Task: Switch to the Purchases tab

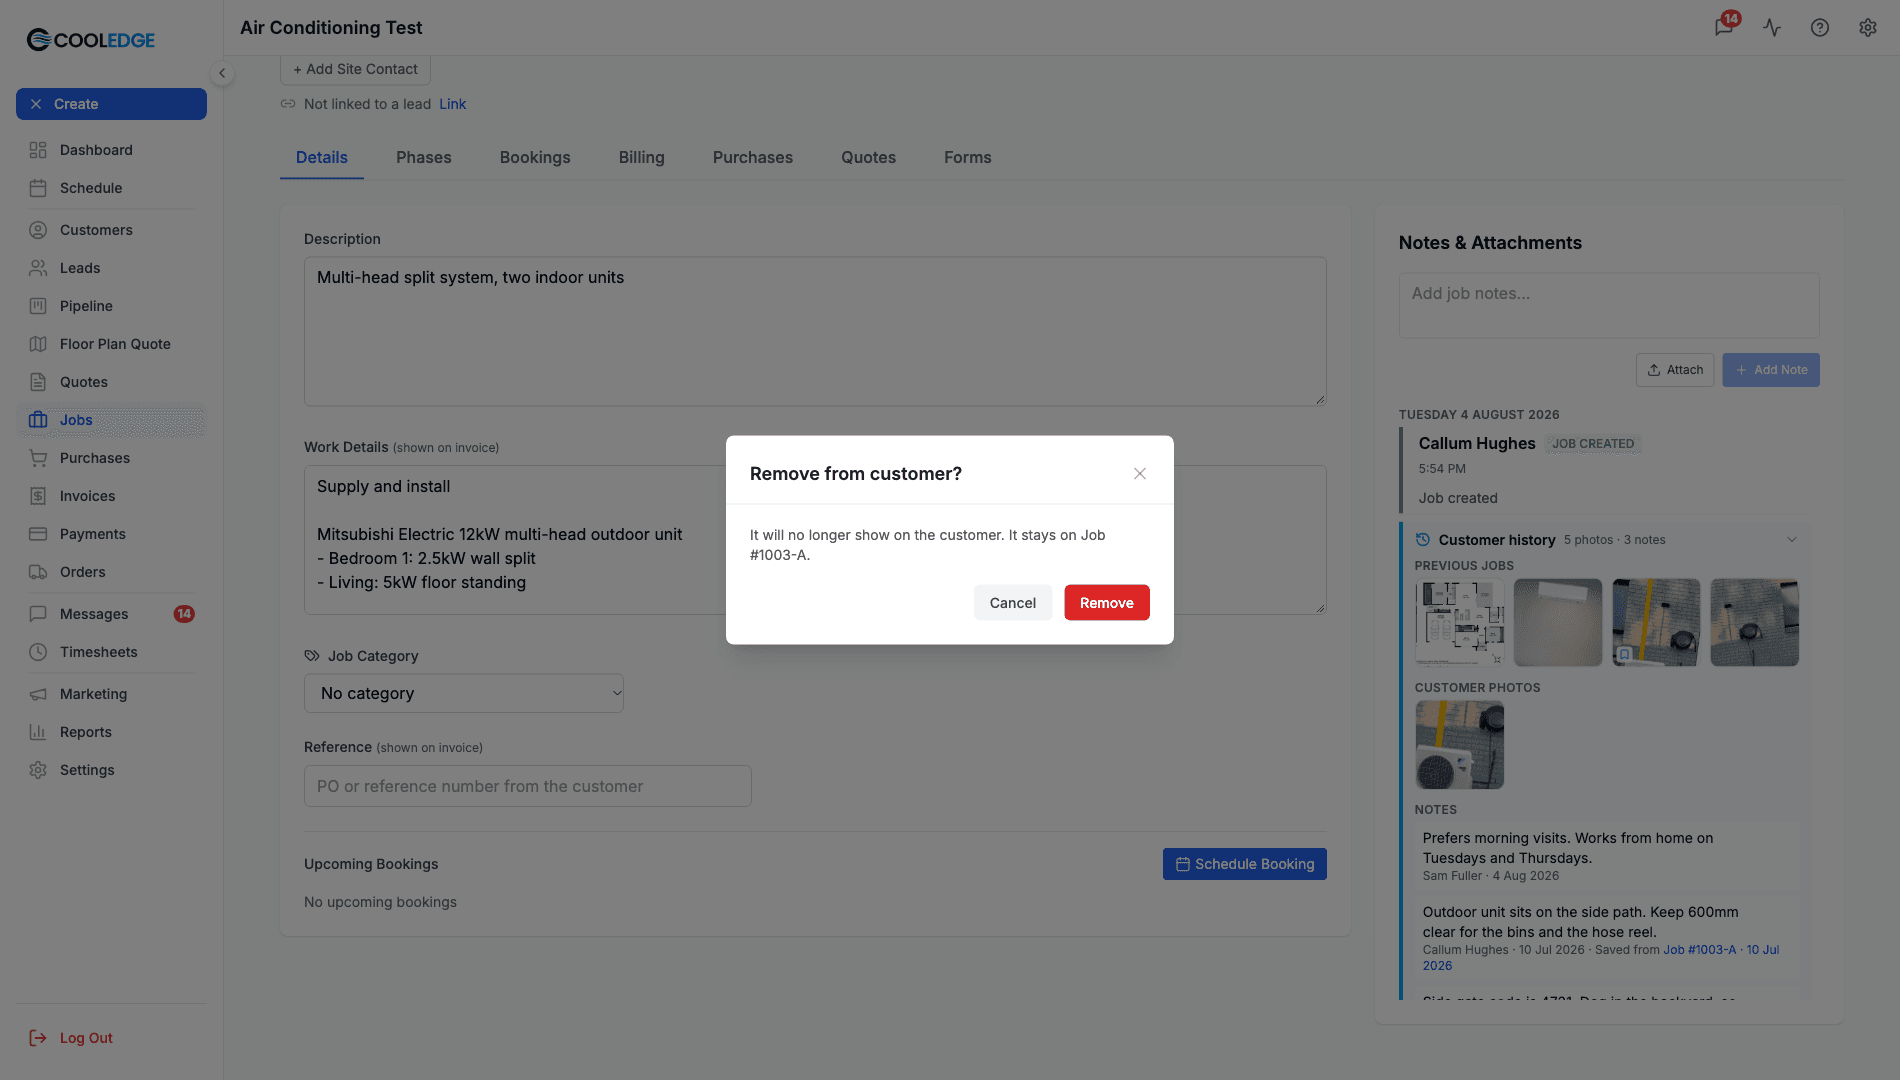Action: click(x=753, y=158)
